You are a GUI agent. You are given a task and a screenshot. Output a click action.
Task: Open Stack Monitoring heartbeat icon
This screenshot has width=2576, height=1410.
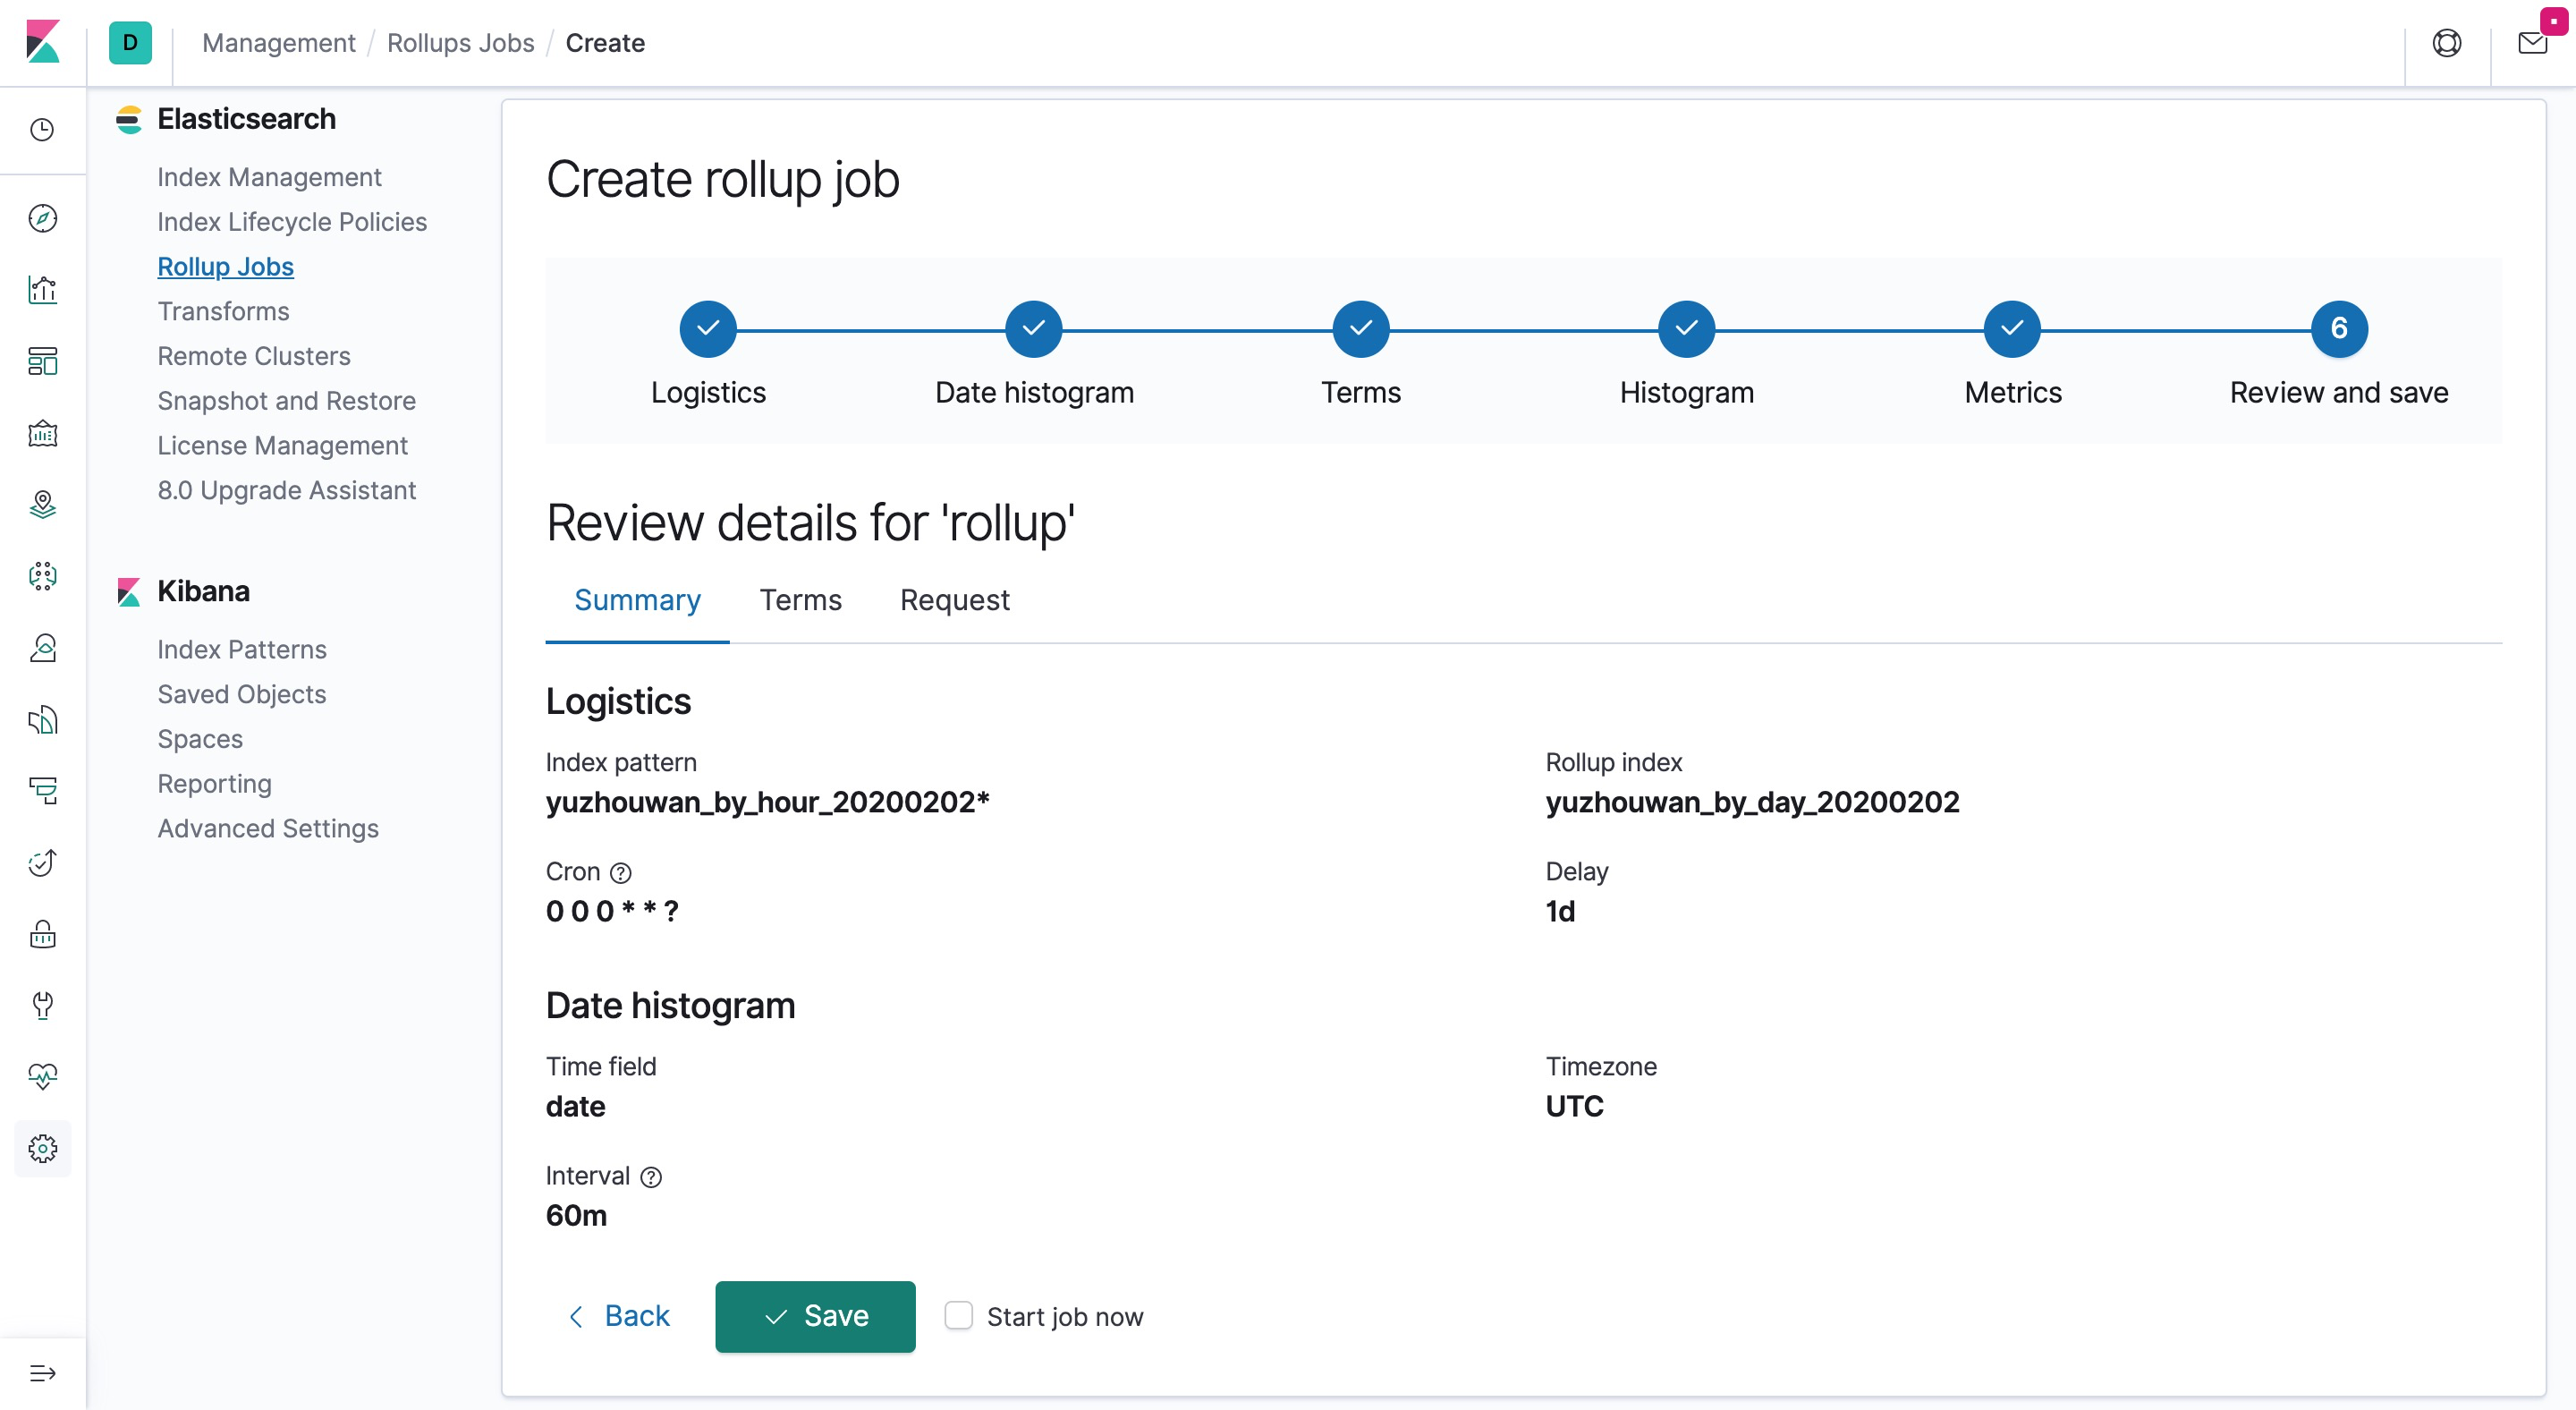(42, 1076)
